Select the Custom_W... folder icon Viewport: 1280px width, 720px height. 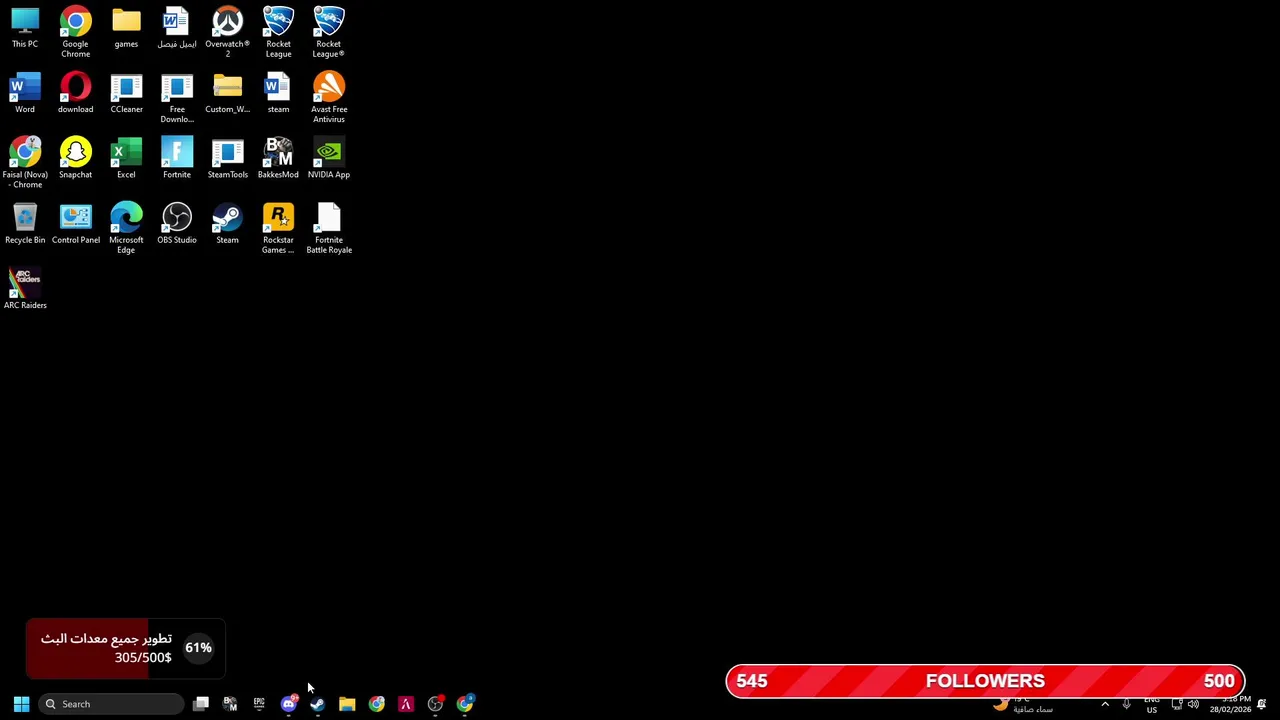[227, 93]
